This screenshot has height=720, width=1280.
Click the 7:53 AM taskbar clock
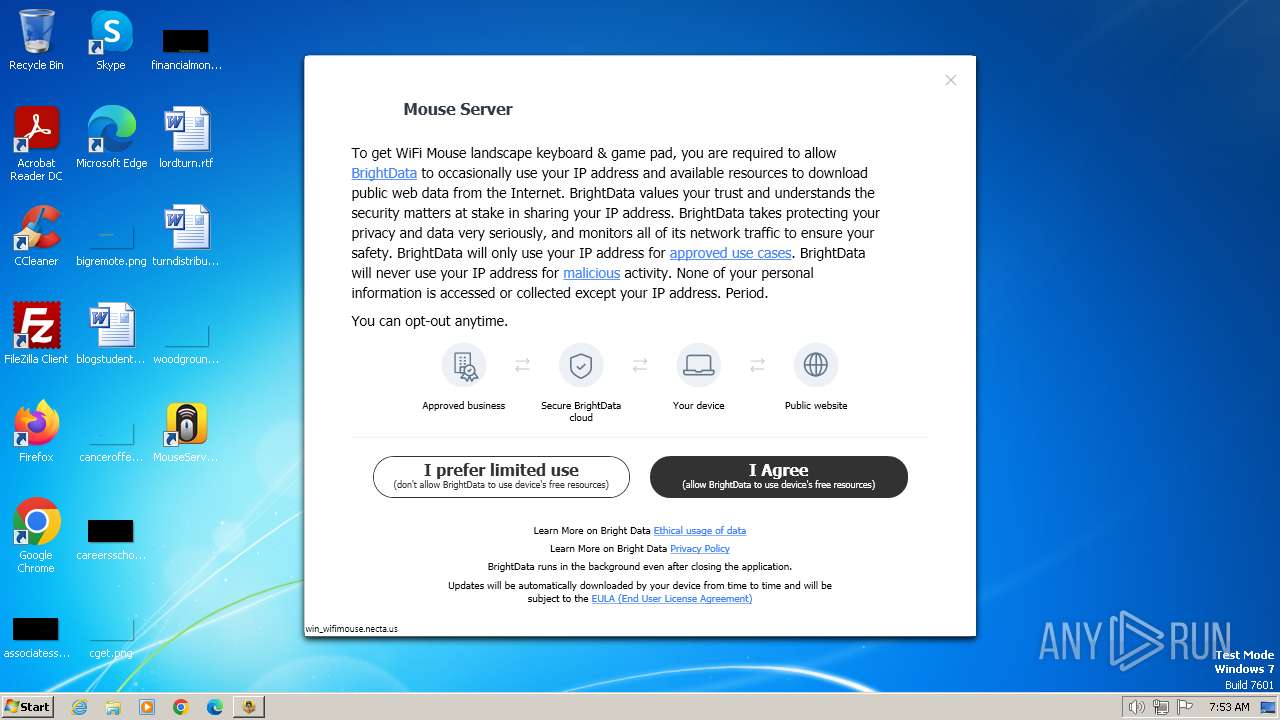click(1229, 707)
